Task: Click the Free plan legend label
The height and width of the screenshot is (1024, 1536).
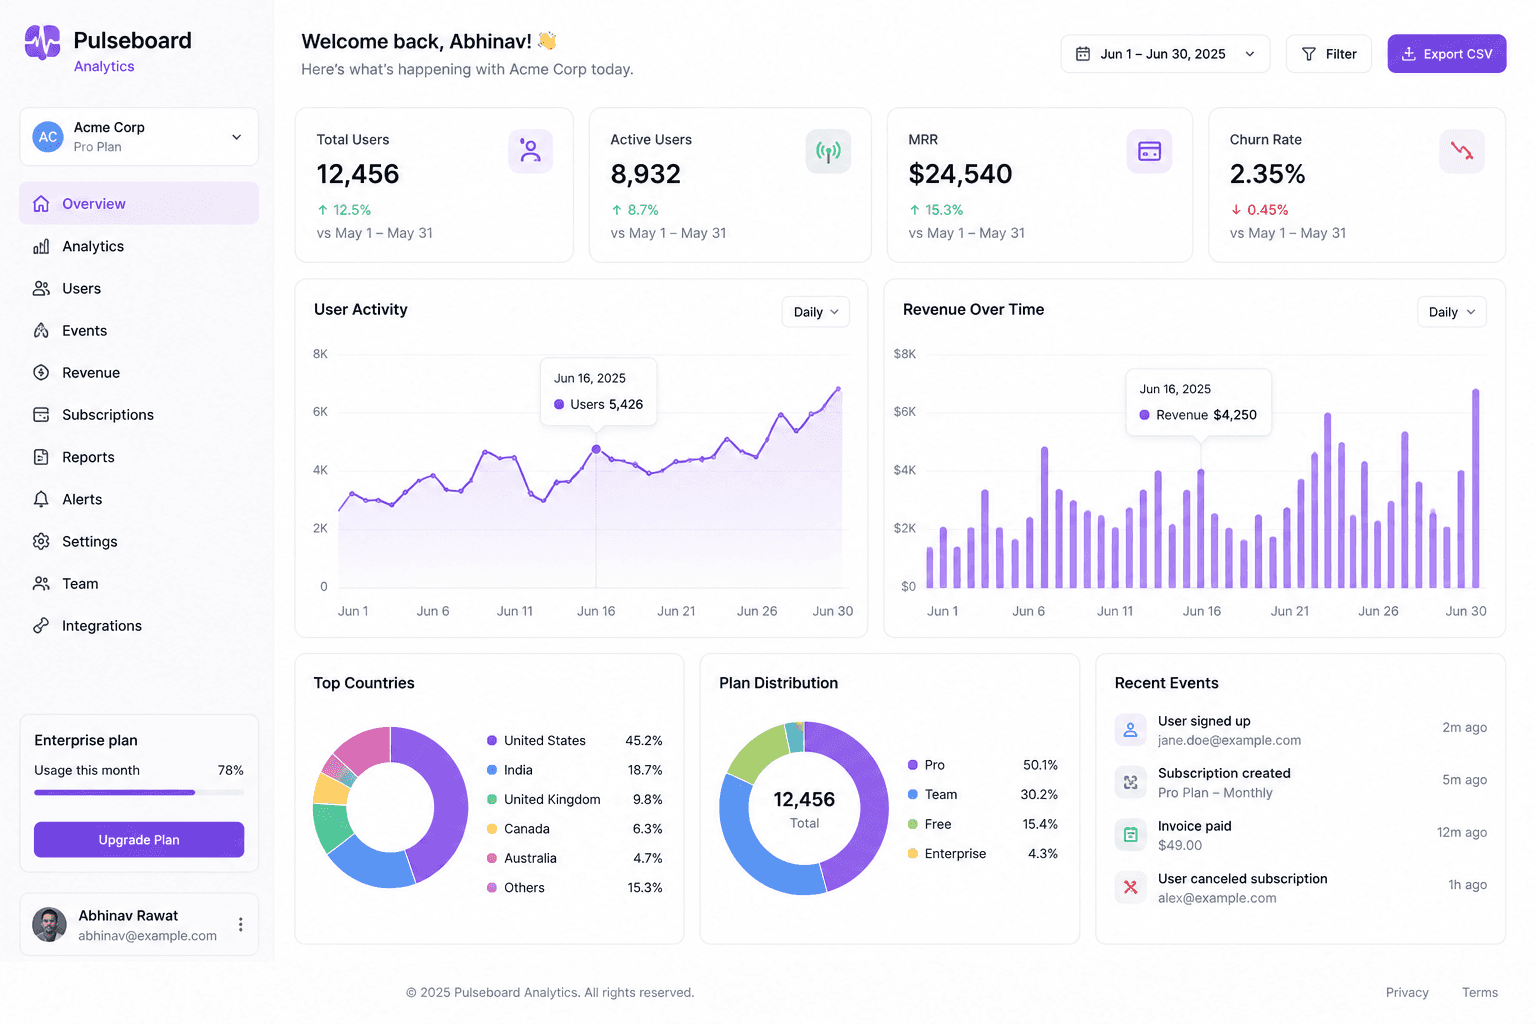Action: coord(938,824)
